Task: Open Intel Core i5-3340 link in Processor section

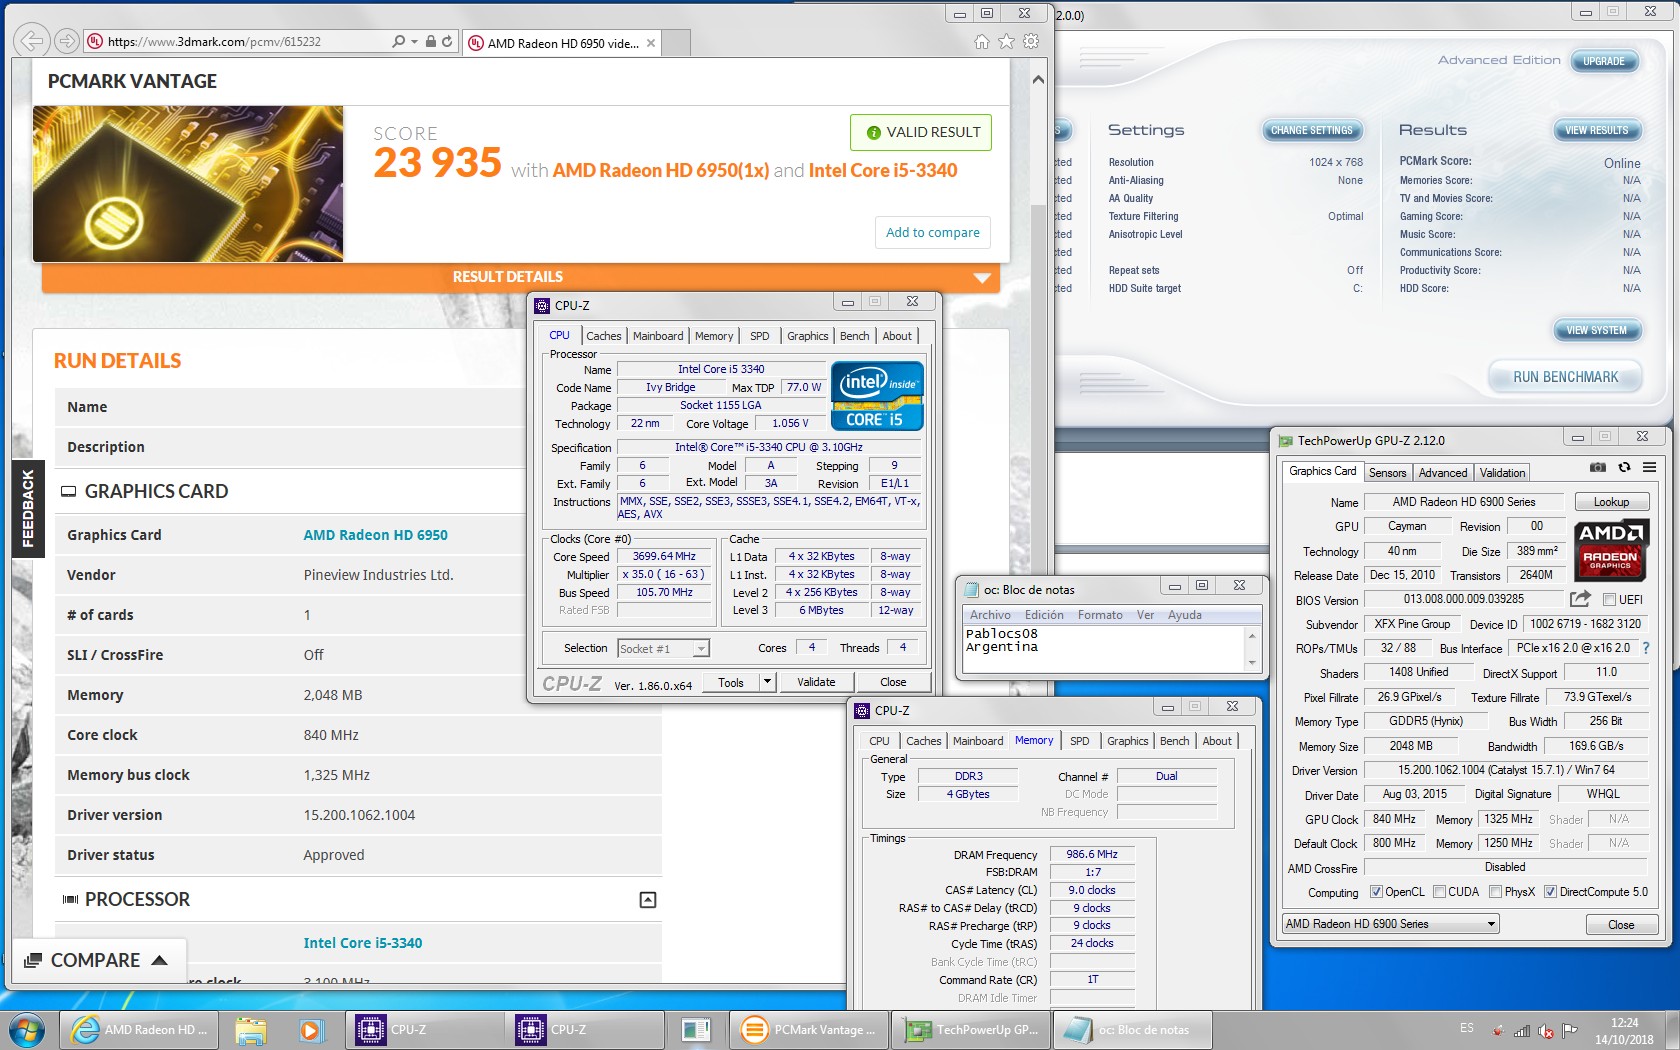Action: pyautogui.click(x=363, y=943)
